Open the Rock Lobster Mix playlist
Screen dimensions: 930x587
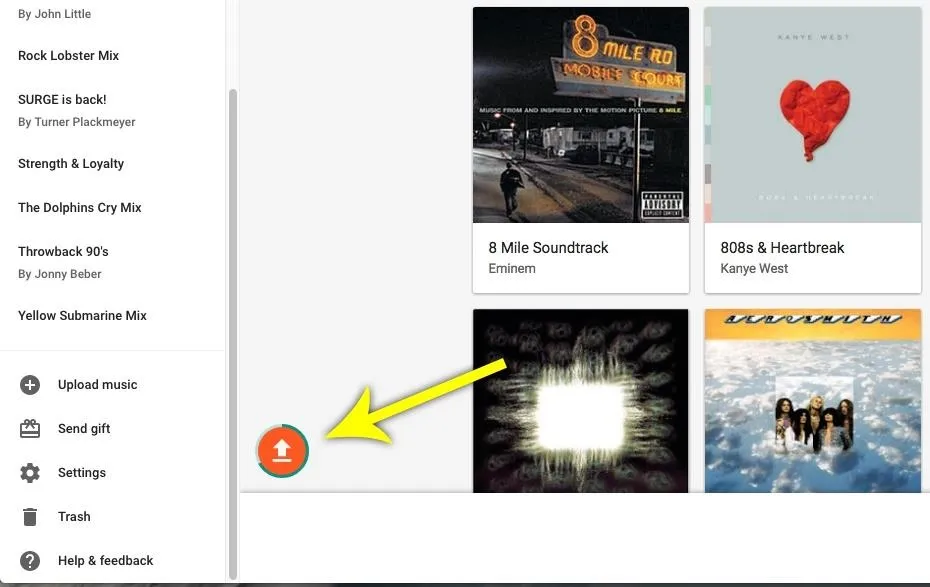point(68,56)
